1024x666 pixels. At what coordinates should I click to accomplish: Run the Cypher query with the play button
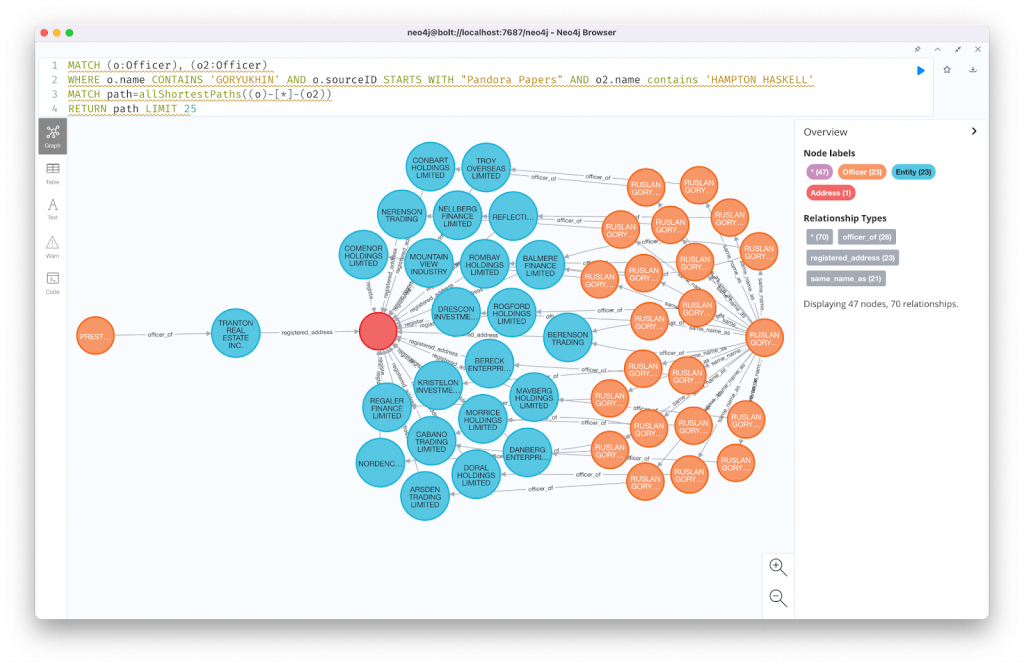point(921,70)
